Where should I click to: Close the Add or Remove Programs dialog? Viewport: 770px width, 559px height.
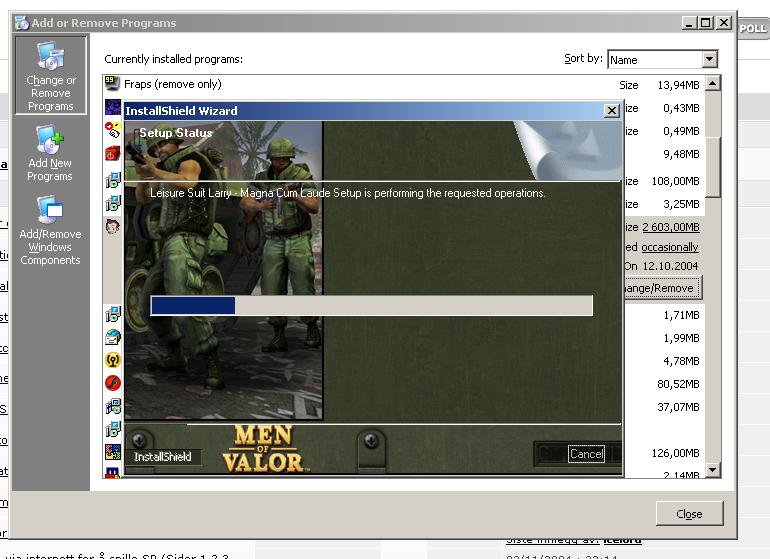tap(689, 514)
